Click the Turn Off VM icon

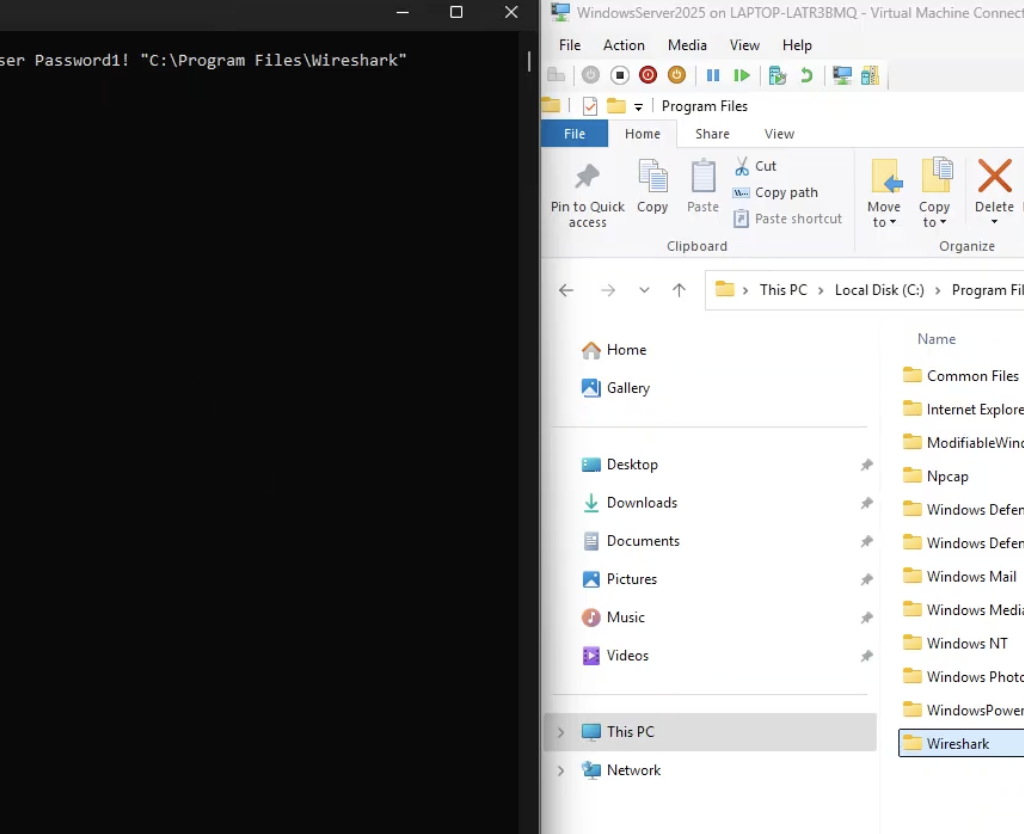tap(620, 75)
